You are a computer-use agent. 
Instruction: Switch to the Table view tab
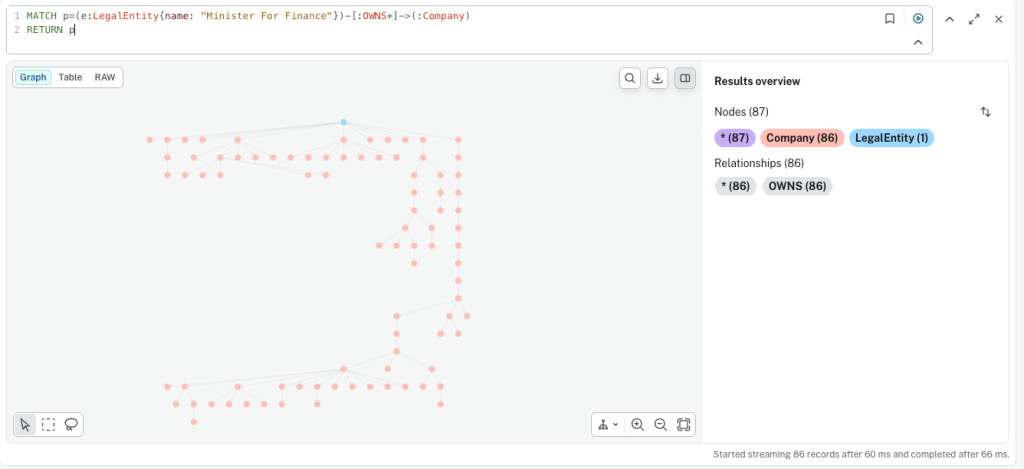pos(70,77)
